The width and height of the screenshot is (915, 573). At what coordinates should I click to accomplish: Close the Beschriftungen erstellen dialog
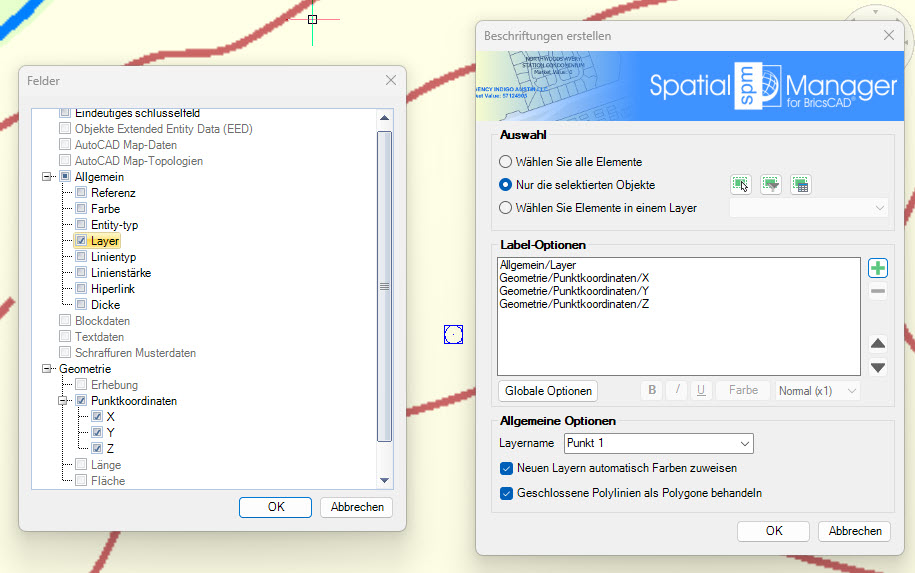(x=888, y=35)
